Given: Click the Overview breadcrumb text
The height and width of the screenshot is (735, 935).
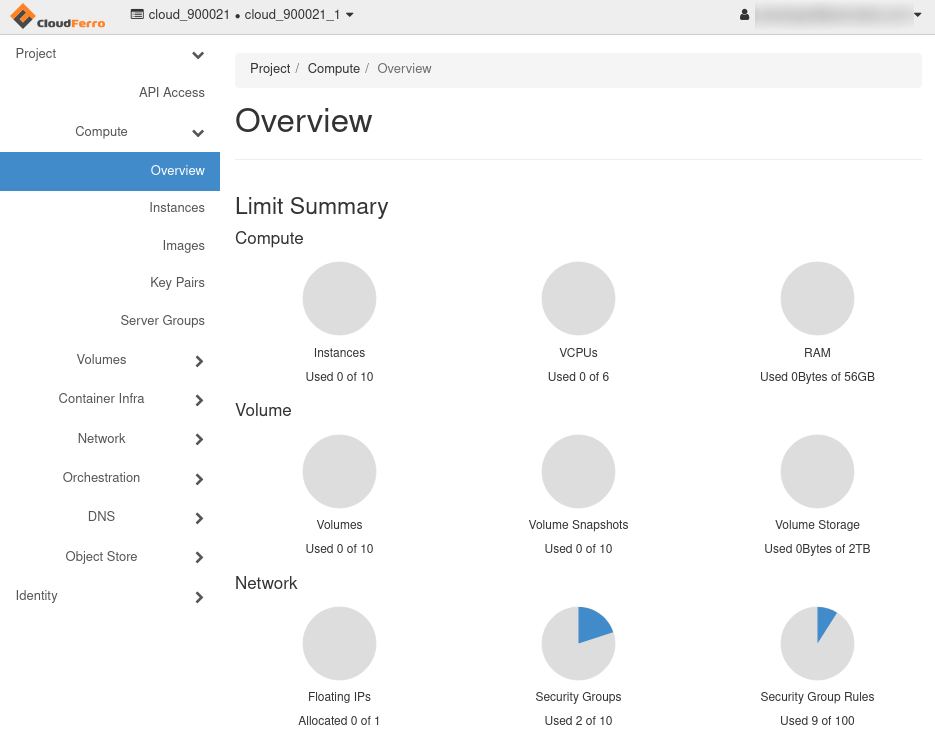Looking at the screenshot, I should (x=404, y=69).
